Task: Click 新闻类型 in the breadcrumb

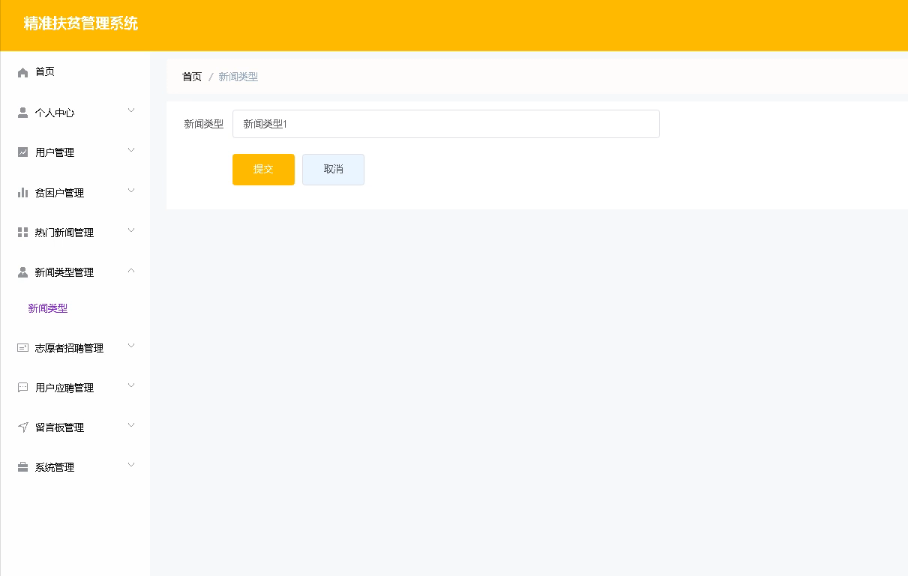Action: (238, 76)
